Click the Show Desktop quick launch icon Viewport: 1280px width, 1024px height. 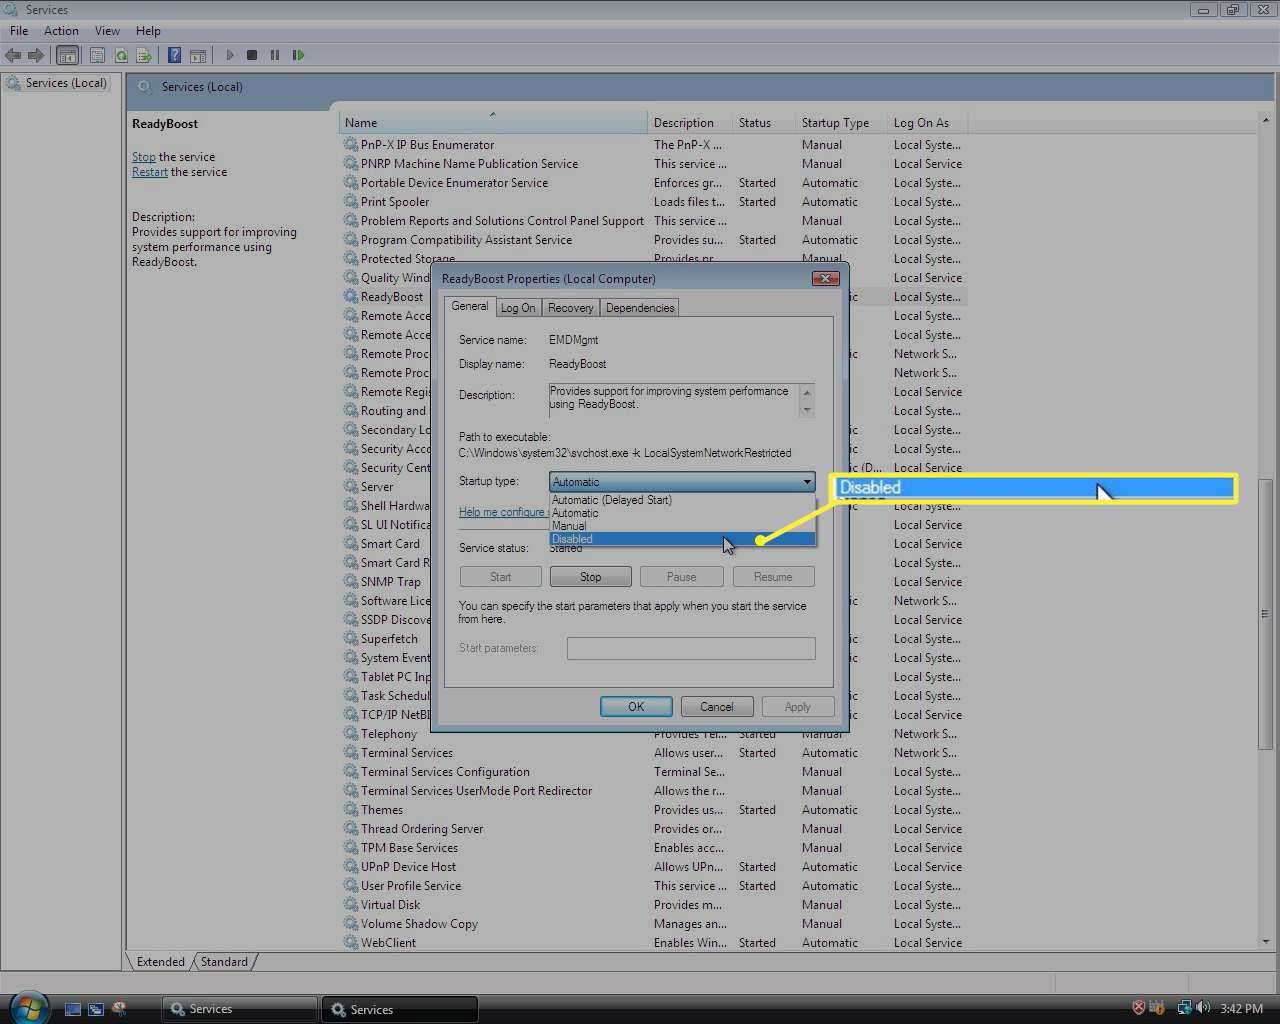(73, 1009)
